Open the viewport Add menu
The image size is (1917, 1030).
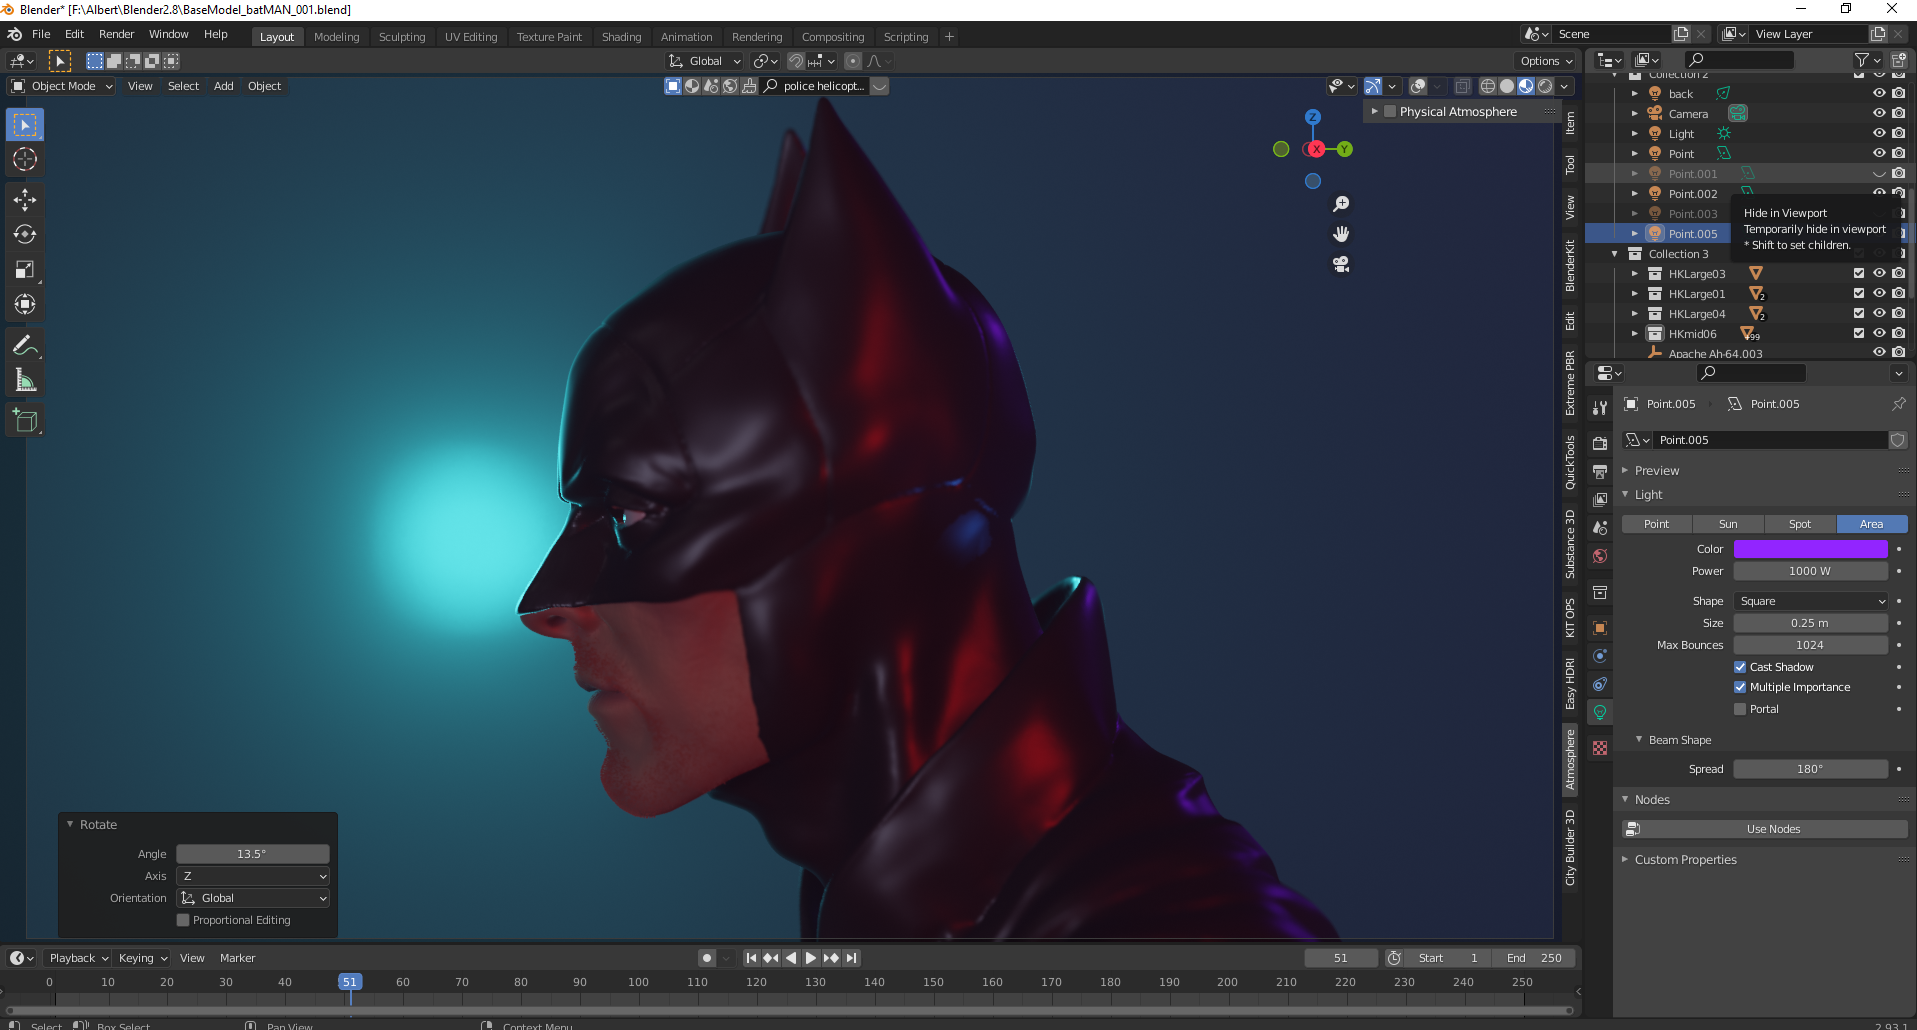tap(223, 86)
